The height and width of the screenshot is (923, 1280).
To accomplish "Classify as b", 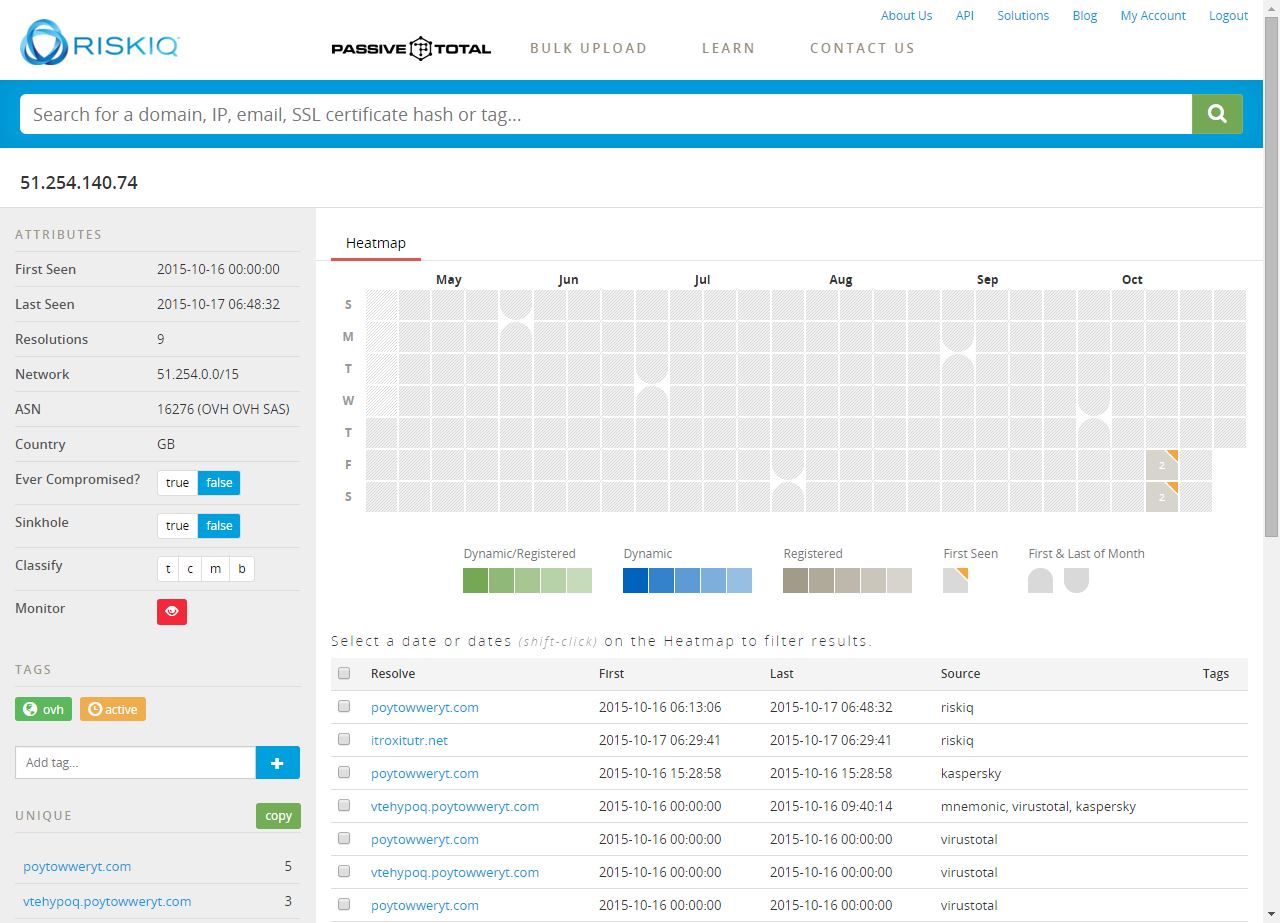I will (x=241, y=569).
